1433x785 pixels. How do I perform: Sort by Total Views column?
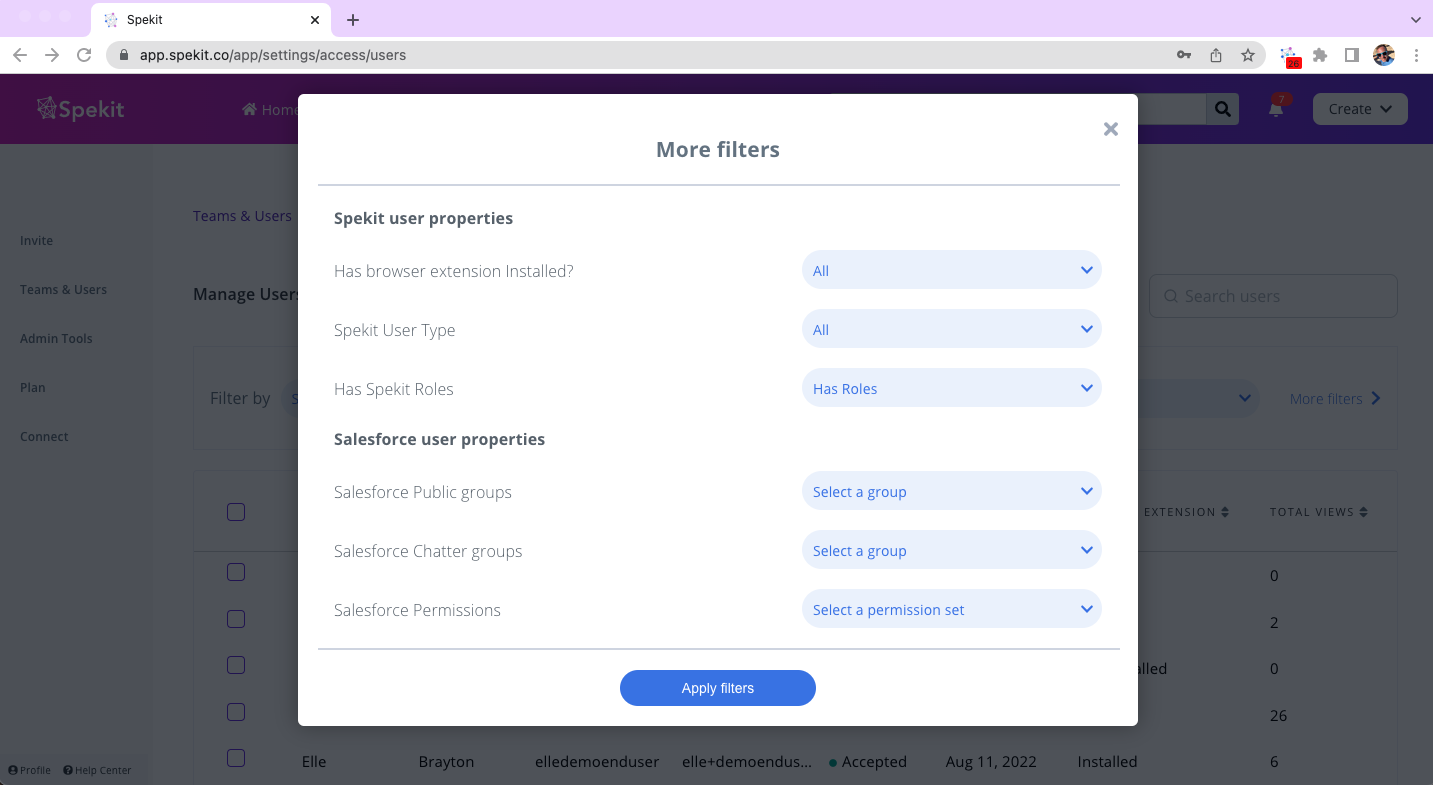click(1318, 512)
